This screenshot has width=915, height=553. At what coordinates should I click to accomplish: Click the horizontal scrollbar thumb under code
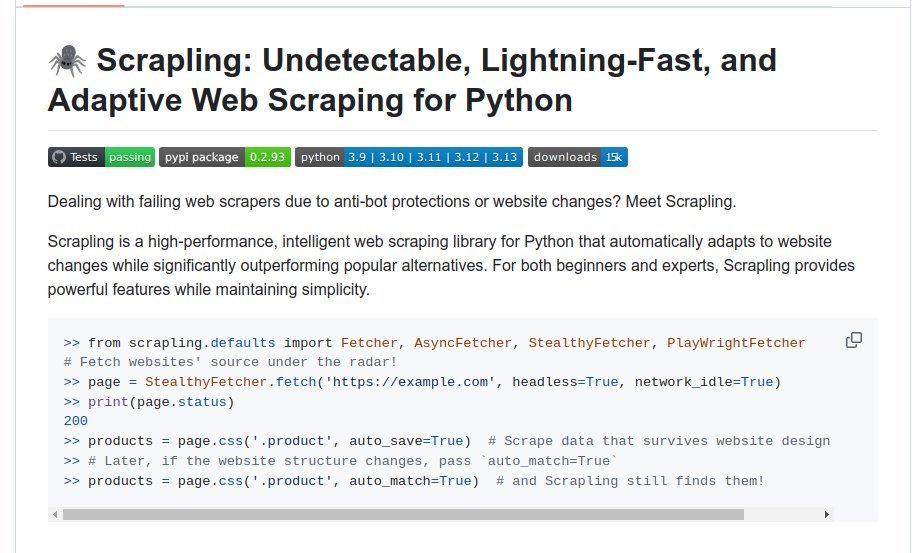pyautogui.click(x=403, y=514)
